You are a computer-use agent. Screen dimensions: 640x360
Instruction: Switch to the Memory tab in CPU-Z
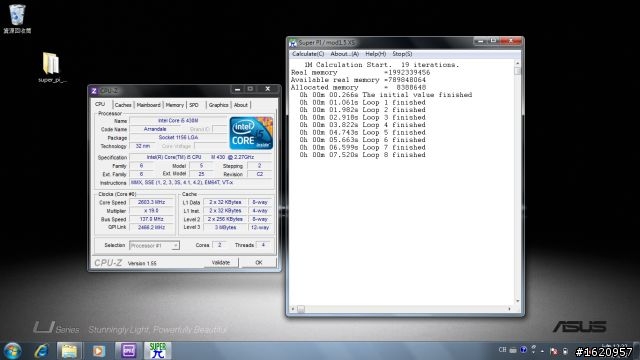click(x=175, y=105)
